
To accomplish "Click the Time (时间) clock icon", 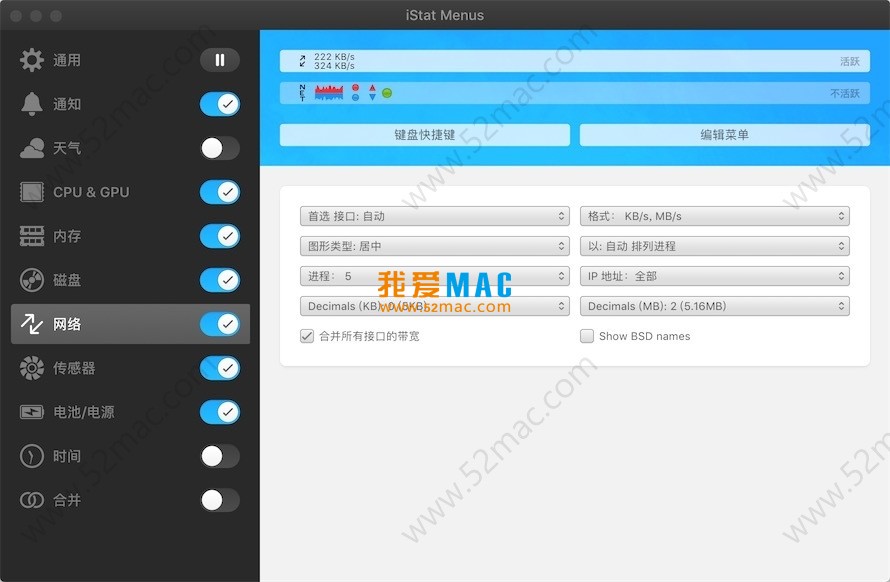I will click(32, 456).
